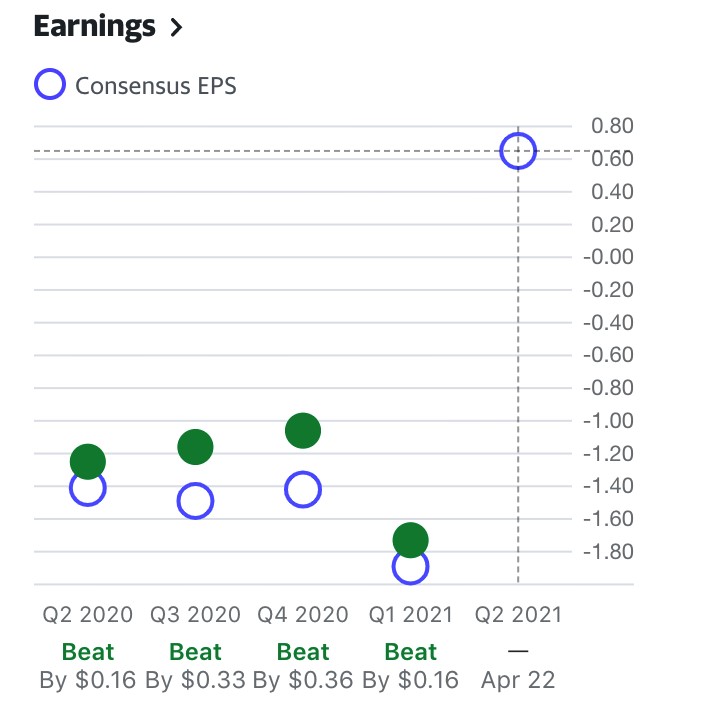The height and width of the screenshot is (710, 712).
Task: Click the green actual EPS dot for Q2 2020
Action: pyautogui.click(x=88, y=461)
